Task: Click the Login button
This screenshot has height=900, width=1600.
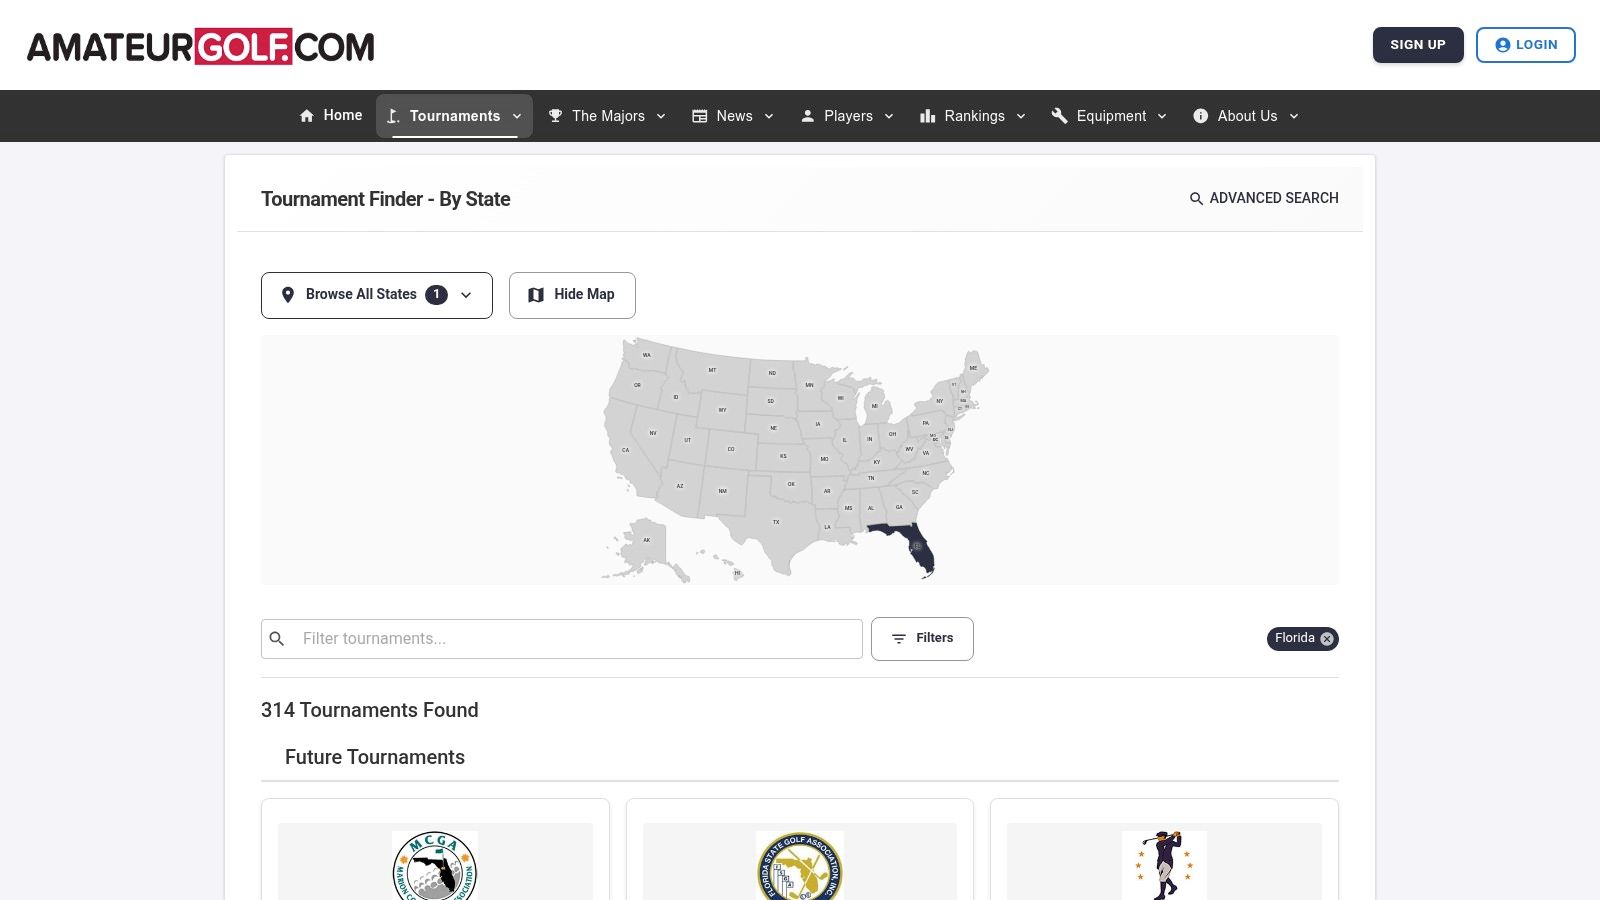Action: pyautogui.click(x=1526, y=45)
